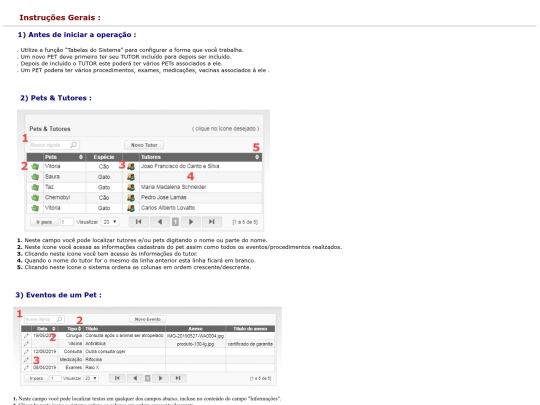Click the Novo Evento button
540x405 pixels.
click(x=148, y=319)
